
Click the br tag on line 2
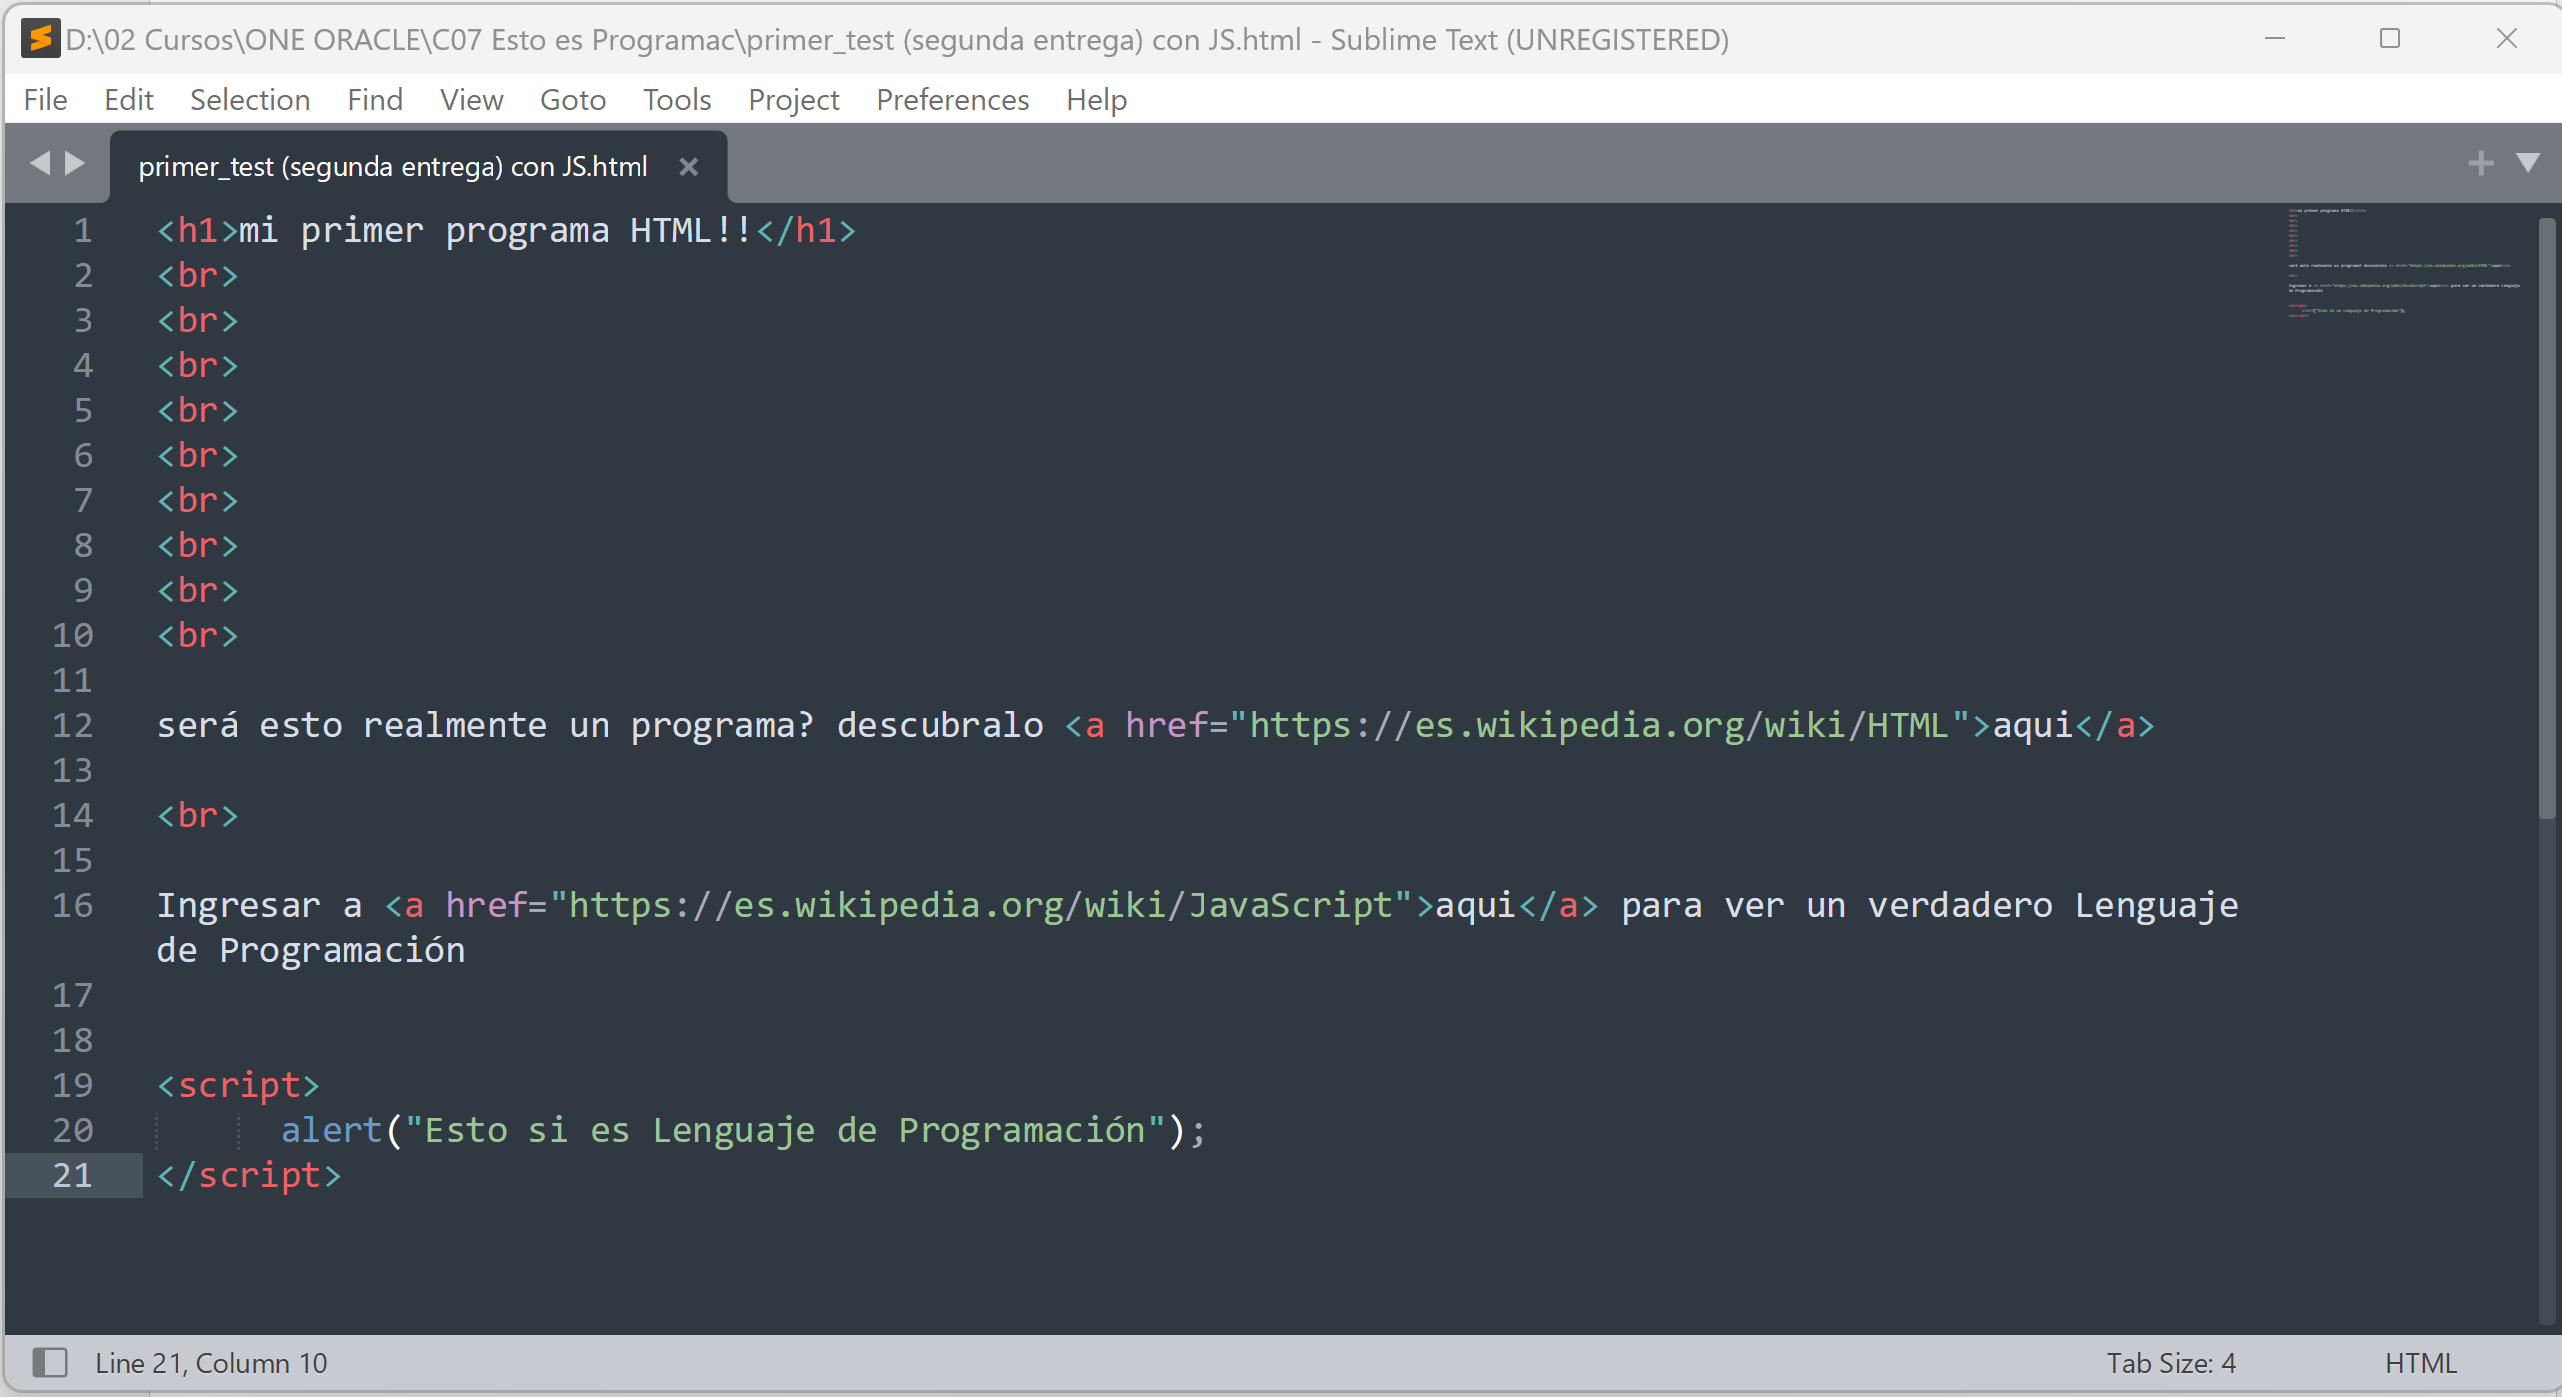(x=198, y=276)
